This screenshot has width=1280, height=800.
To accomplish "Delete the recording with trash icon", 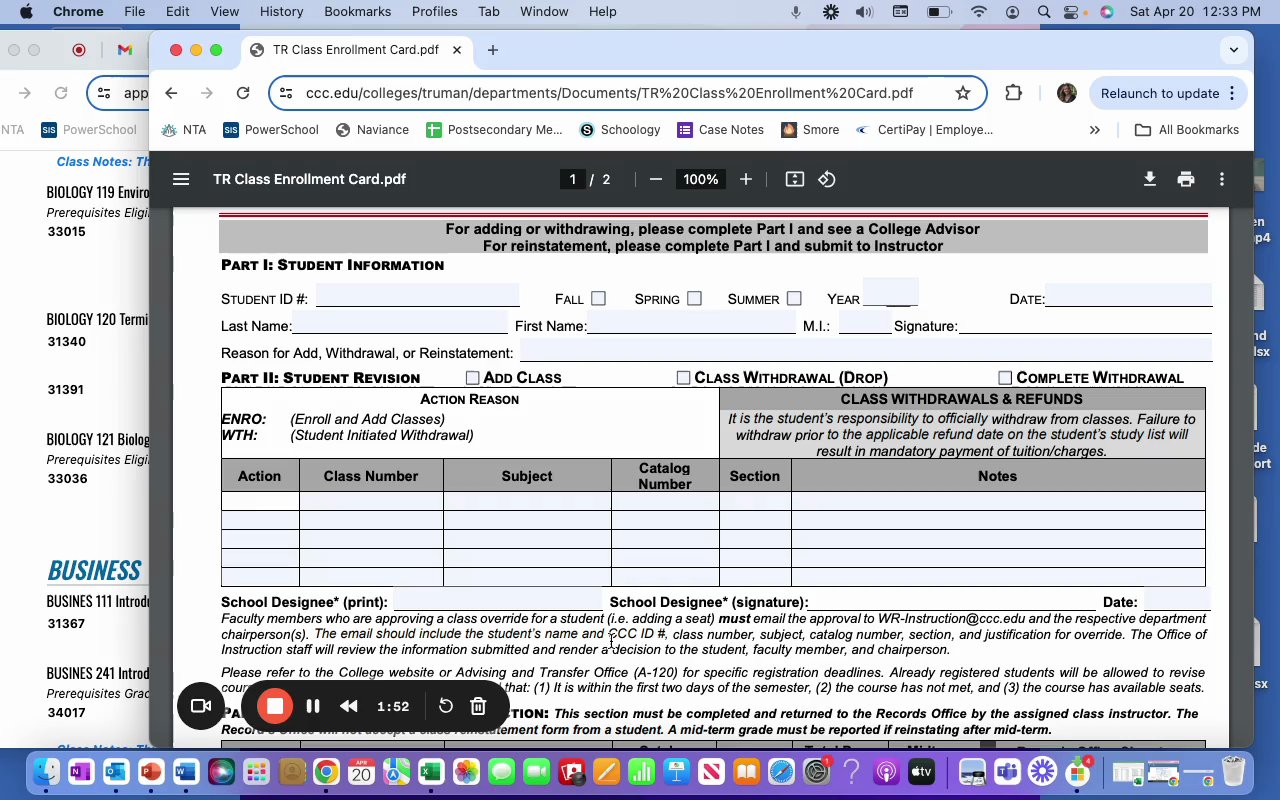I will 478,706.
